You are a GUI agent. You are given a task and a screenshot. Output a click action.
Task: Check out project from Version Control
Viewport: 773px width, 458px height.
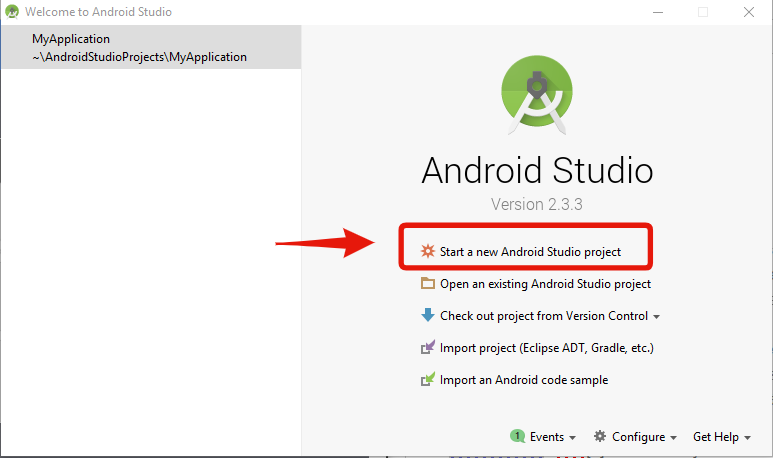pyautogui.click(x=544, y=316)
